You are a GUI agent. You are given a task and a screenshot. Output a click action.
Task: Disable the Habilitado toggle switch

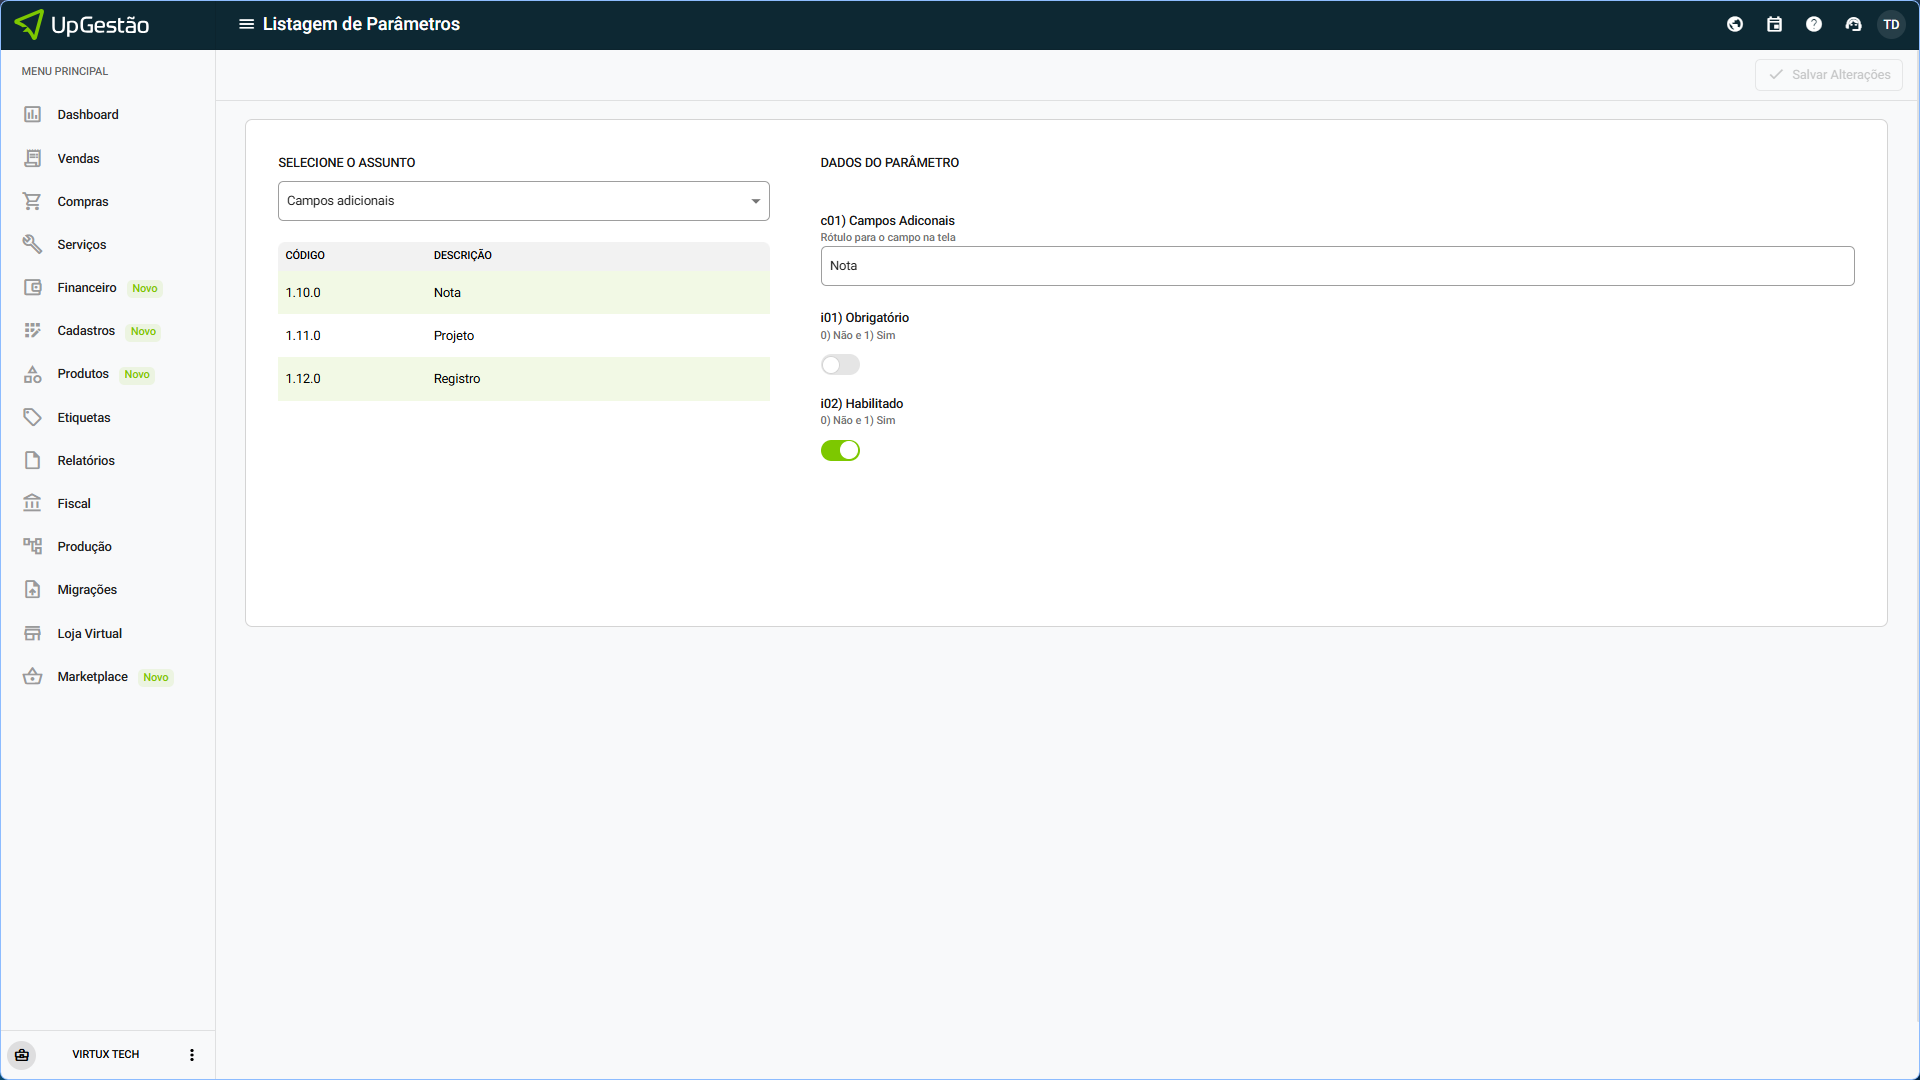(x=839, y=450)
